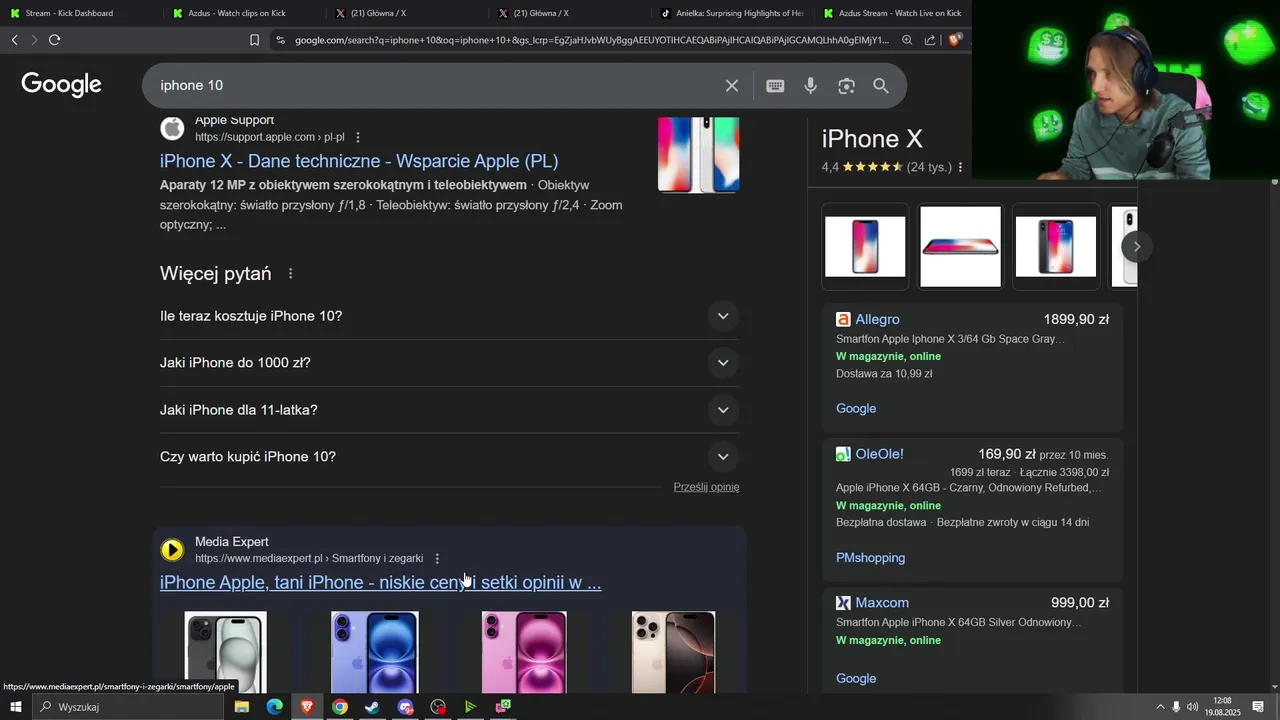Image resolution: width=1280 pixels, height=720 pixels.
Task: Open Brave Shields lion icon
Action: click(x=955, y=40)
